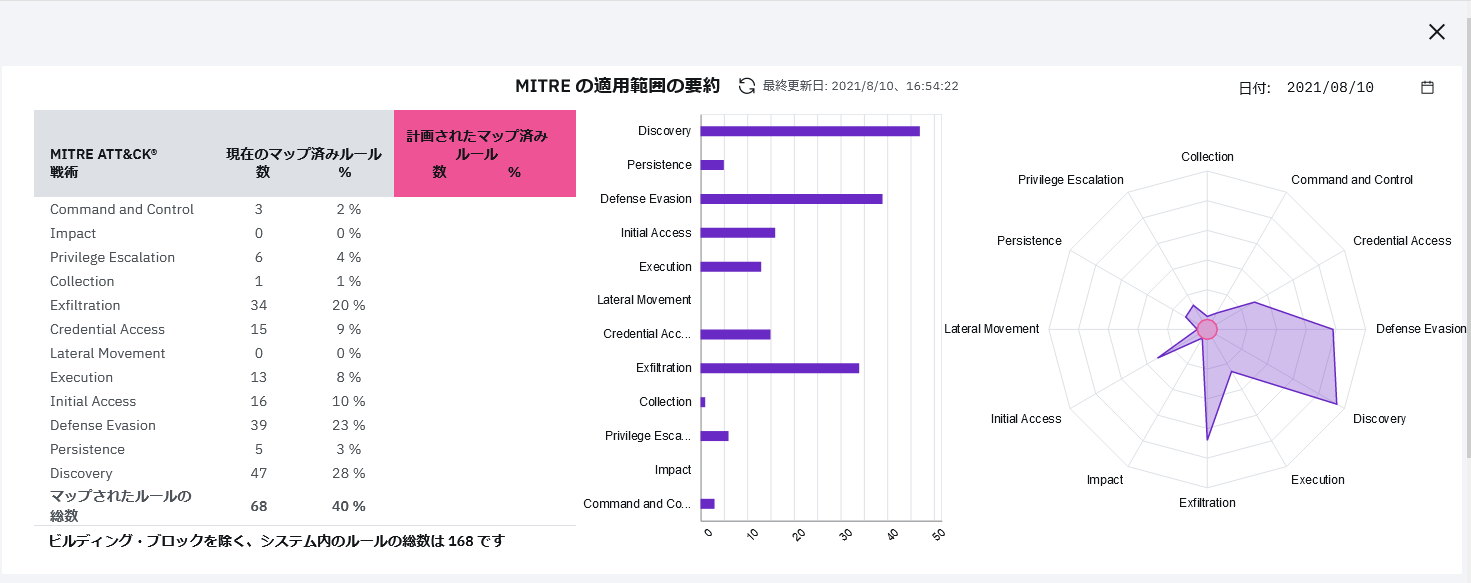Select Collection in the tactics table

coord(82,281)
